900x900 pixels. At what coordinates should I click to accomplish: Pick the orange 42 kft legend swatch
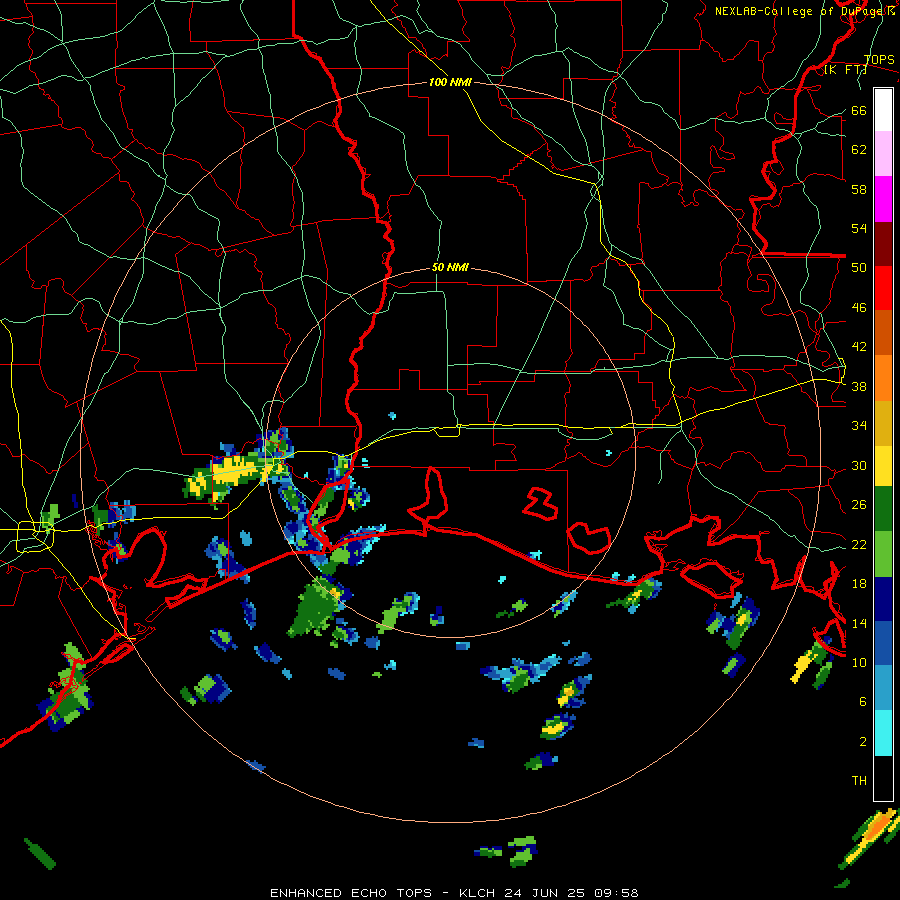(883, 378)
